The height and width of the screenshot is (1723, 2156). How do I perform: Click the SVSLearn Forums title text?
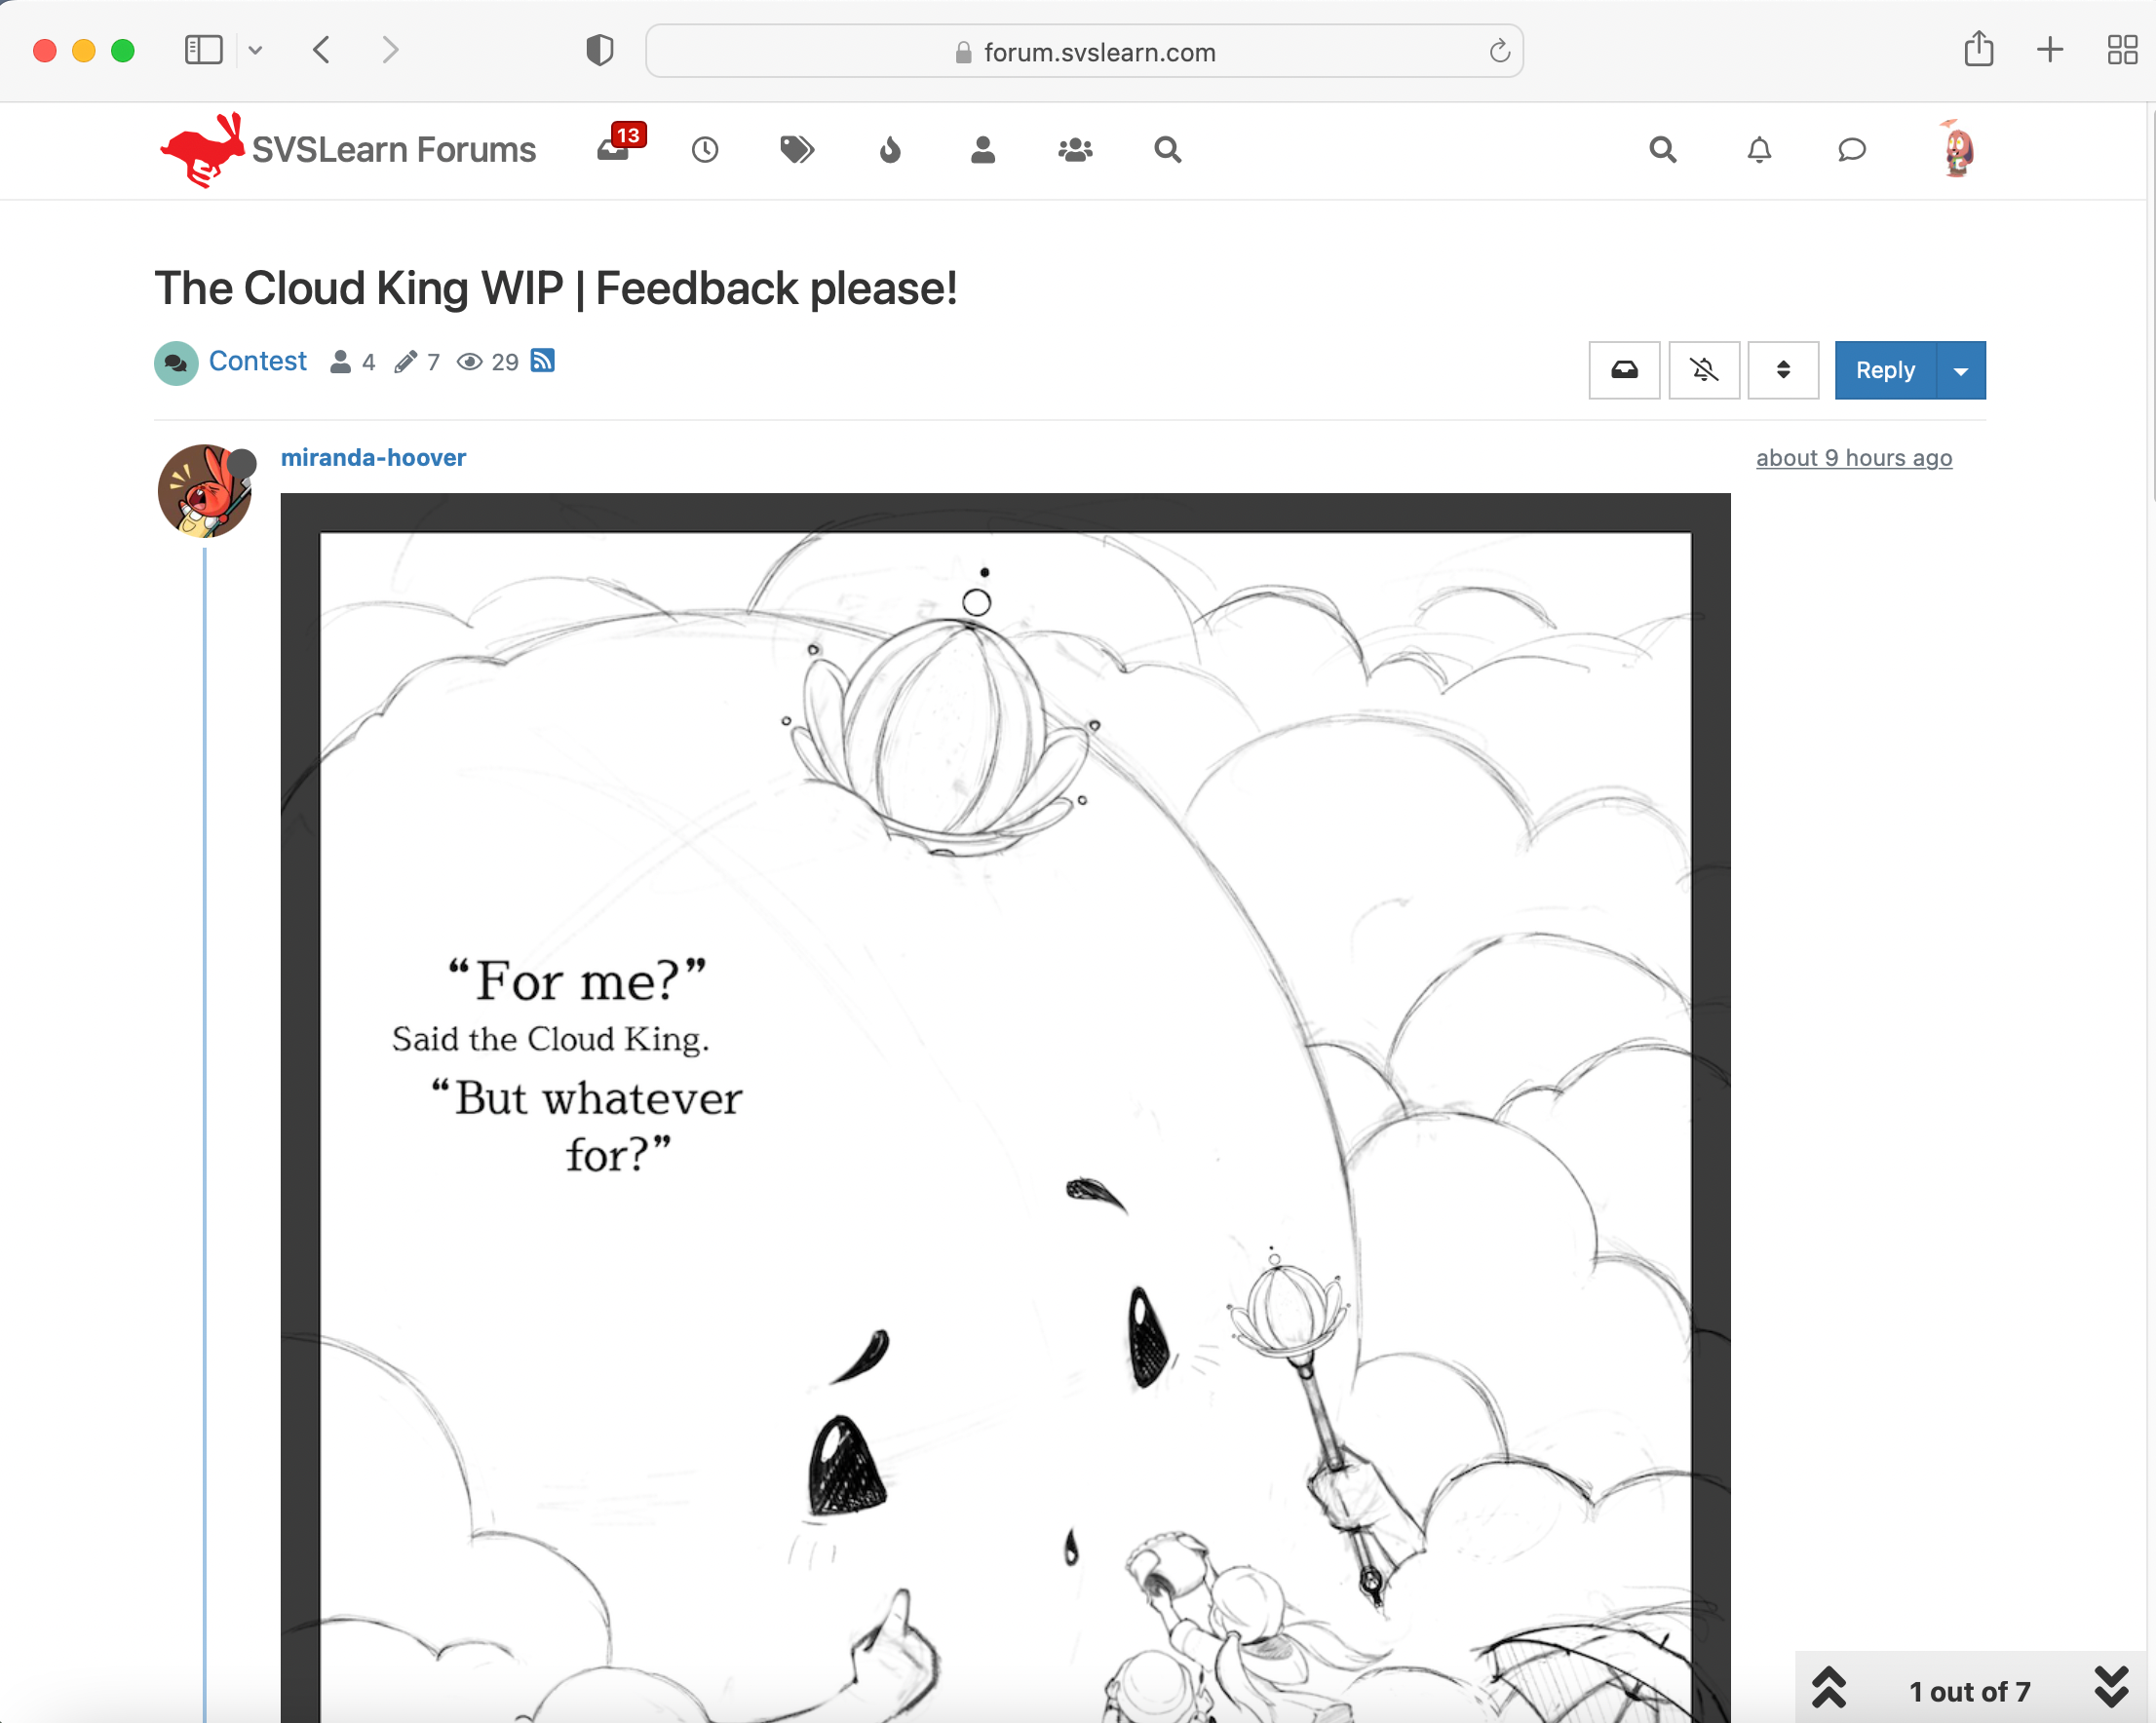click(394, 150)
